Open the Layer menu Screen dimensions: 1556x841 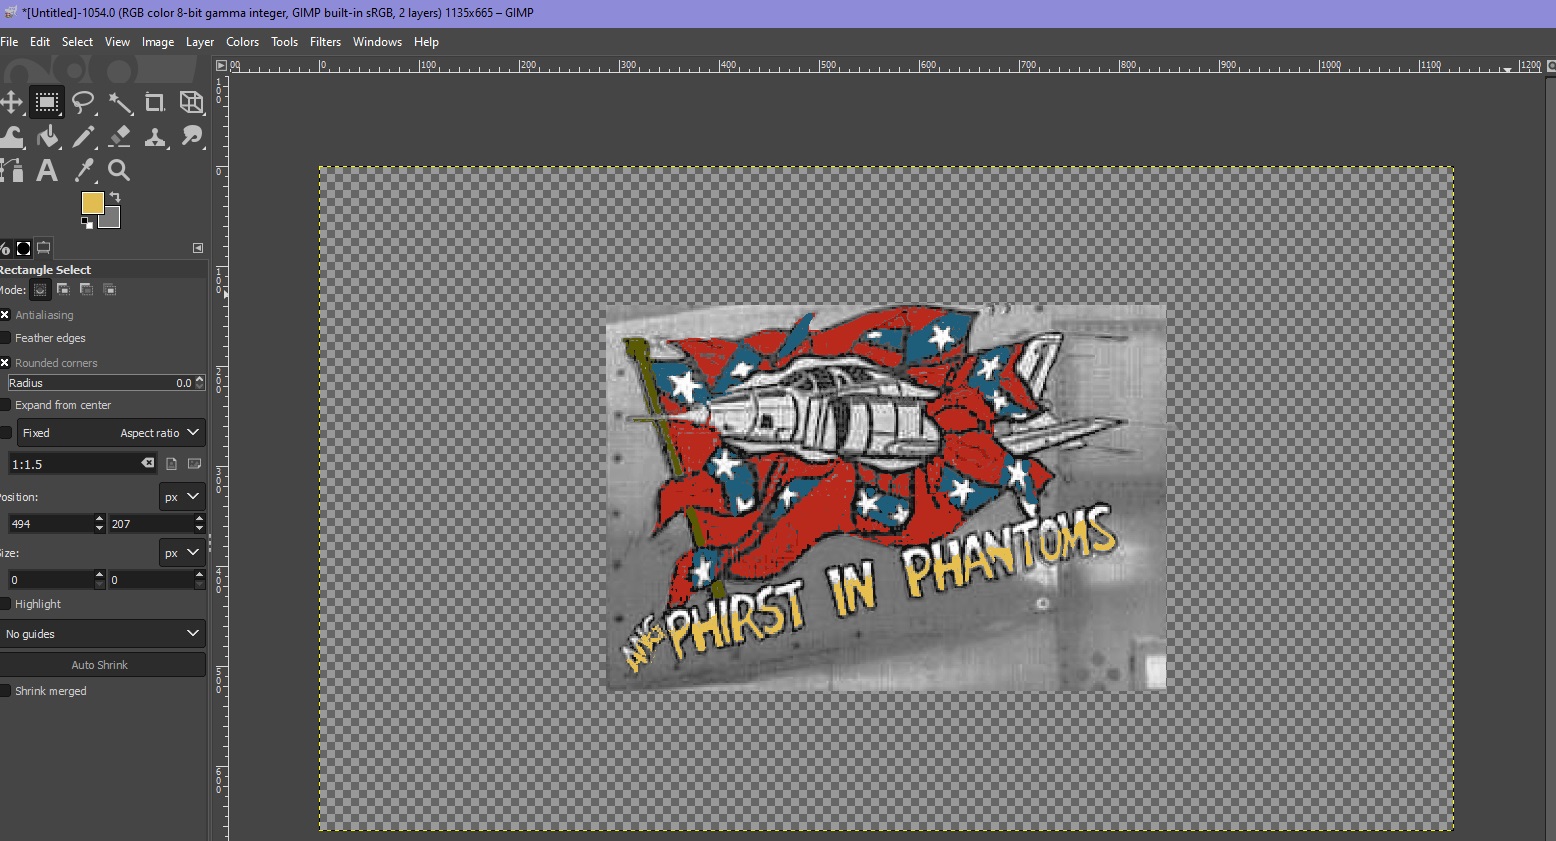click(200, 42)
